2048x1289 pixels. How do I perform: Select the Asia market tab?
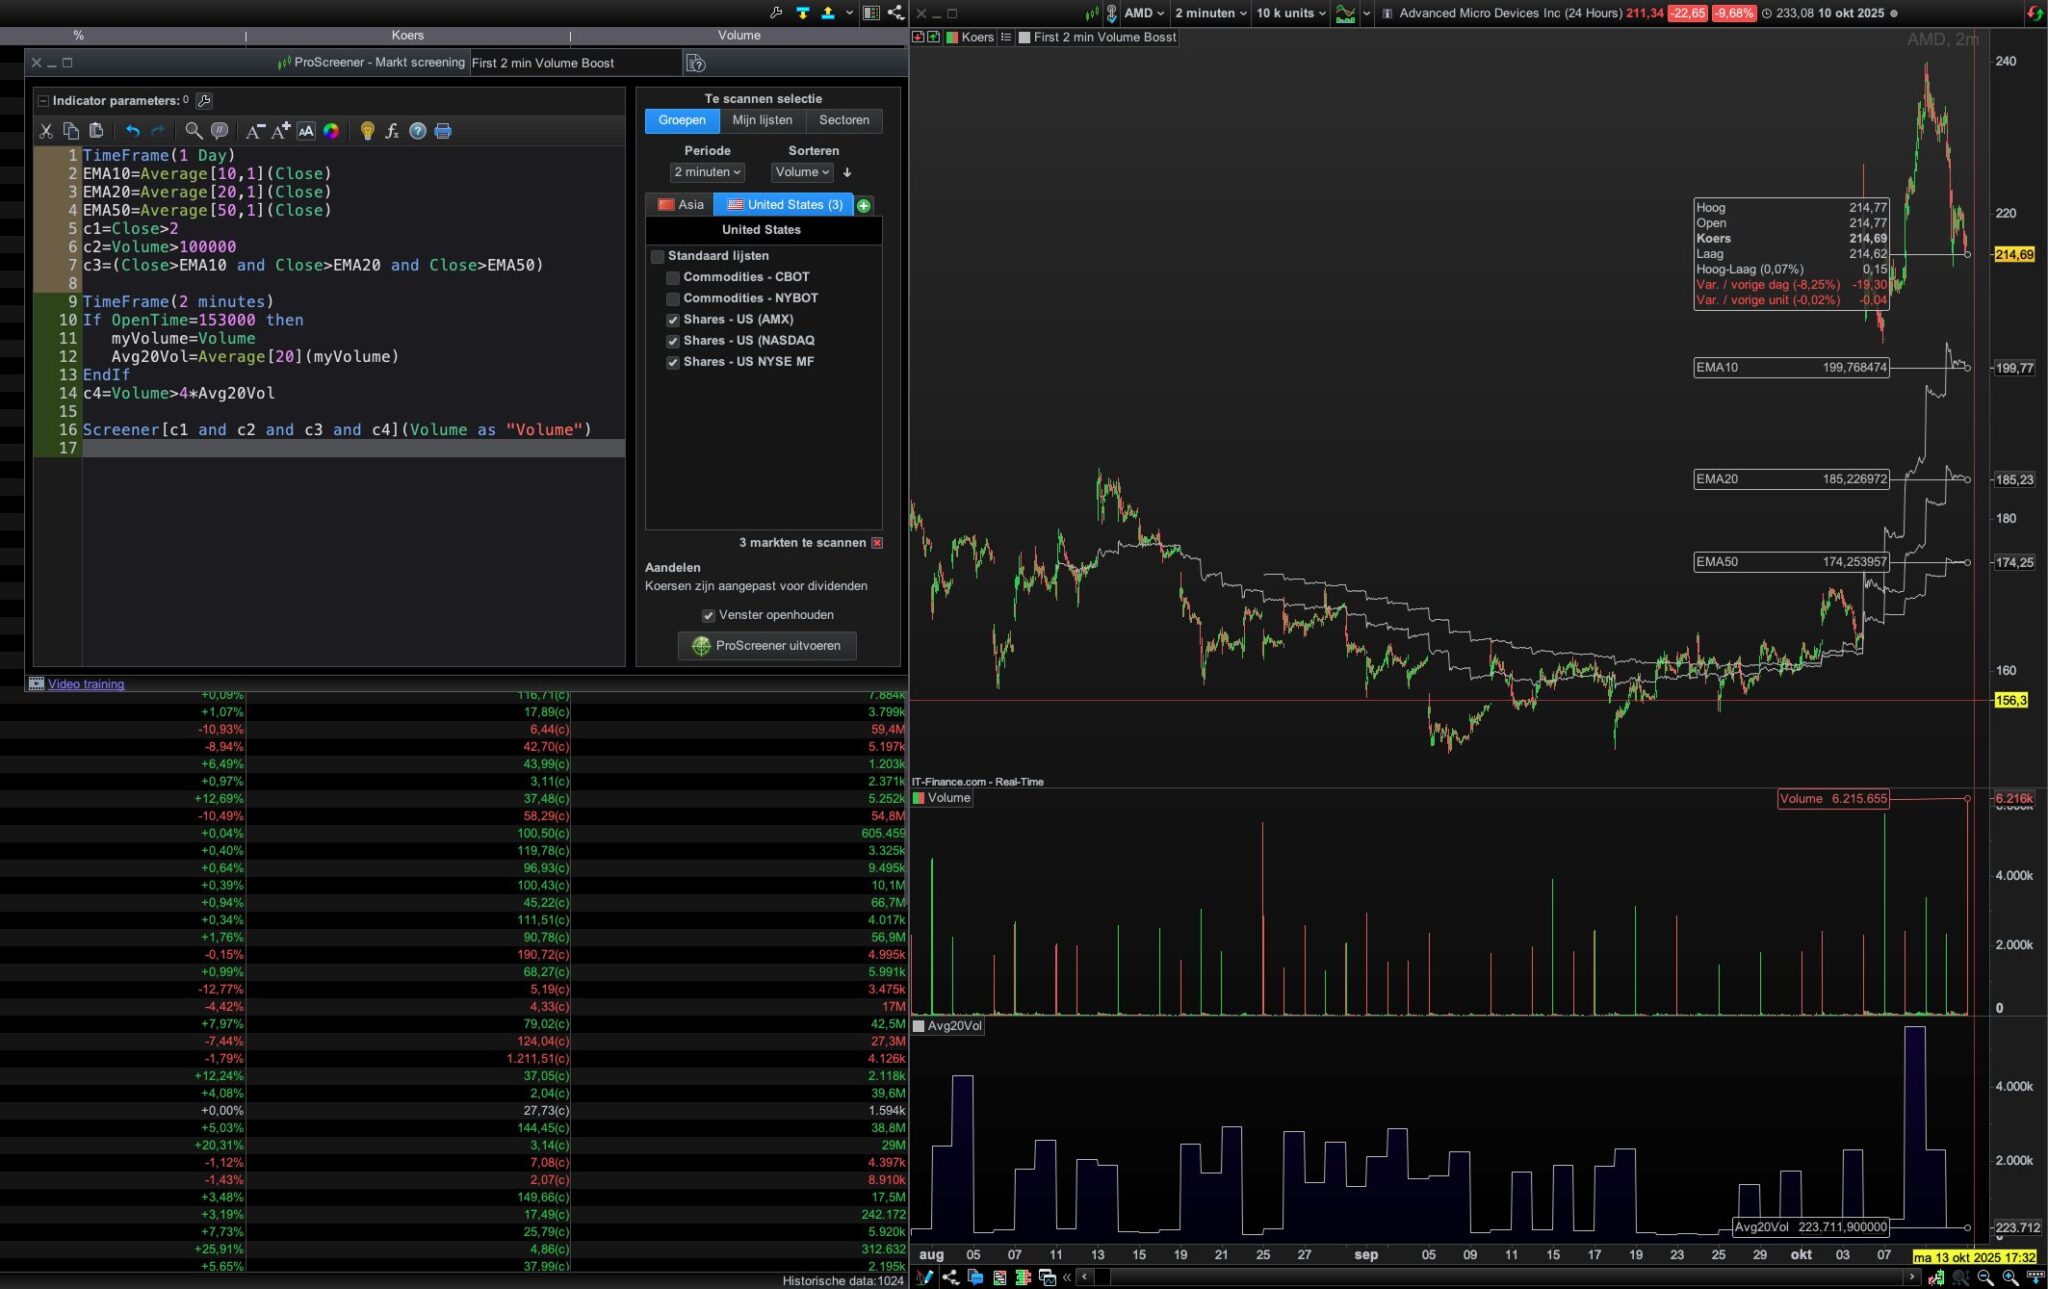coord(680,204)
